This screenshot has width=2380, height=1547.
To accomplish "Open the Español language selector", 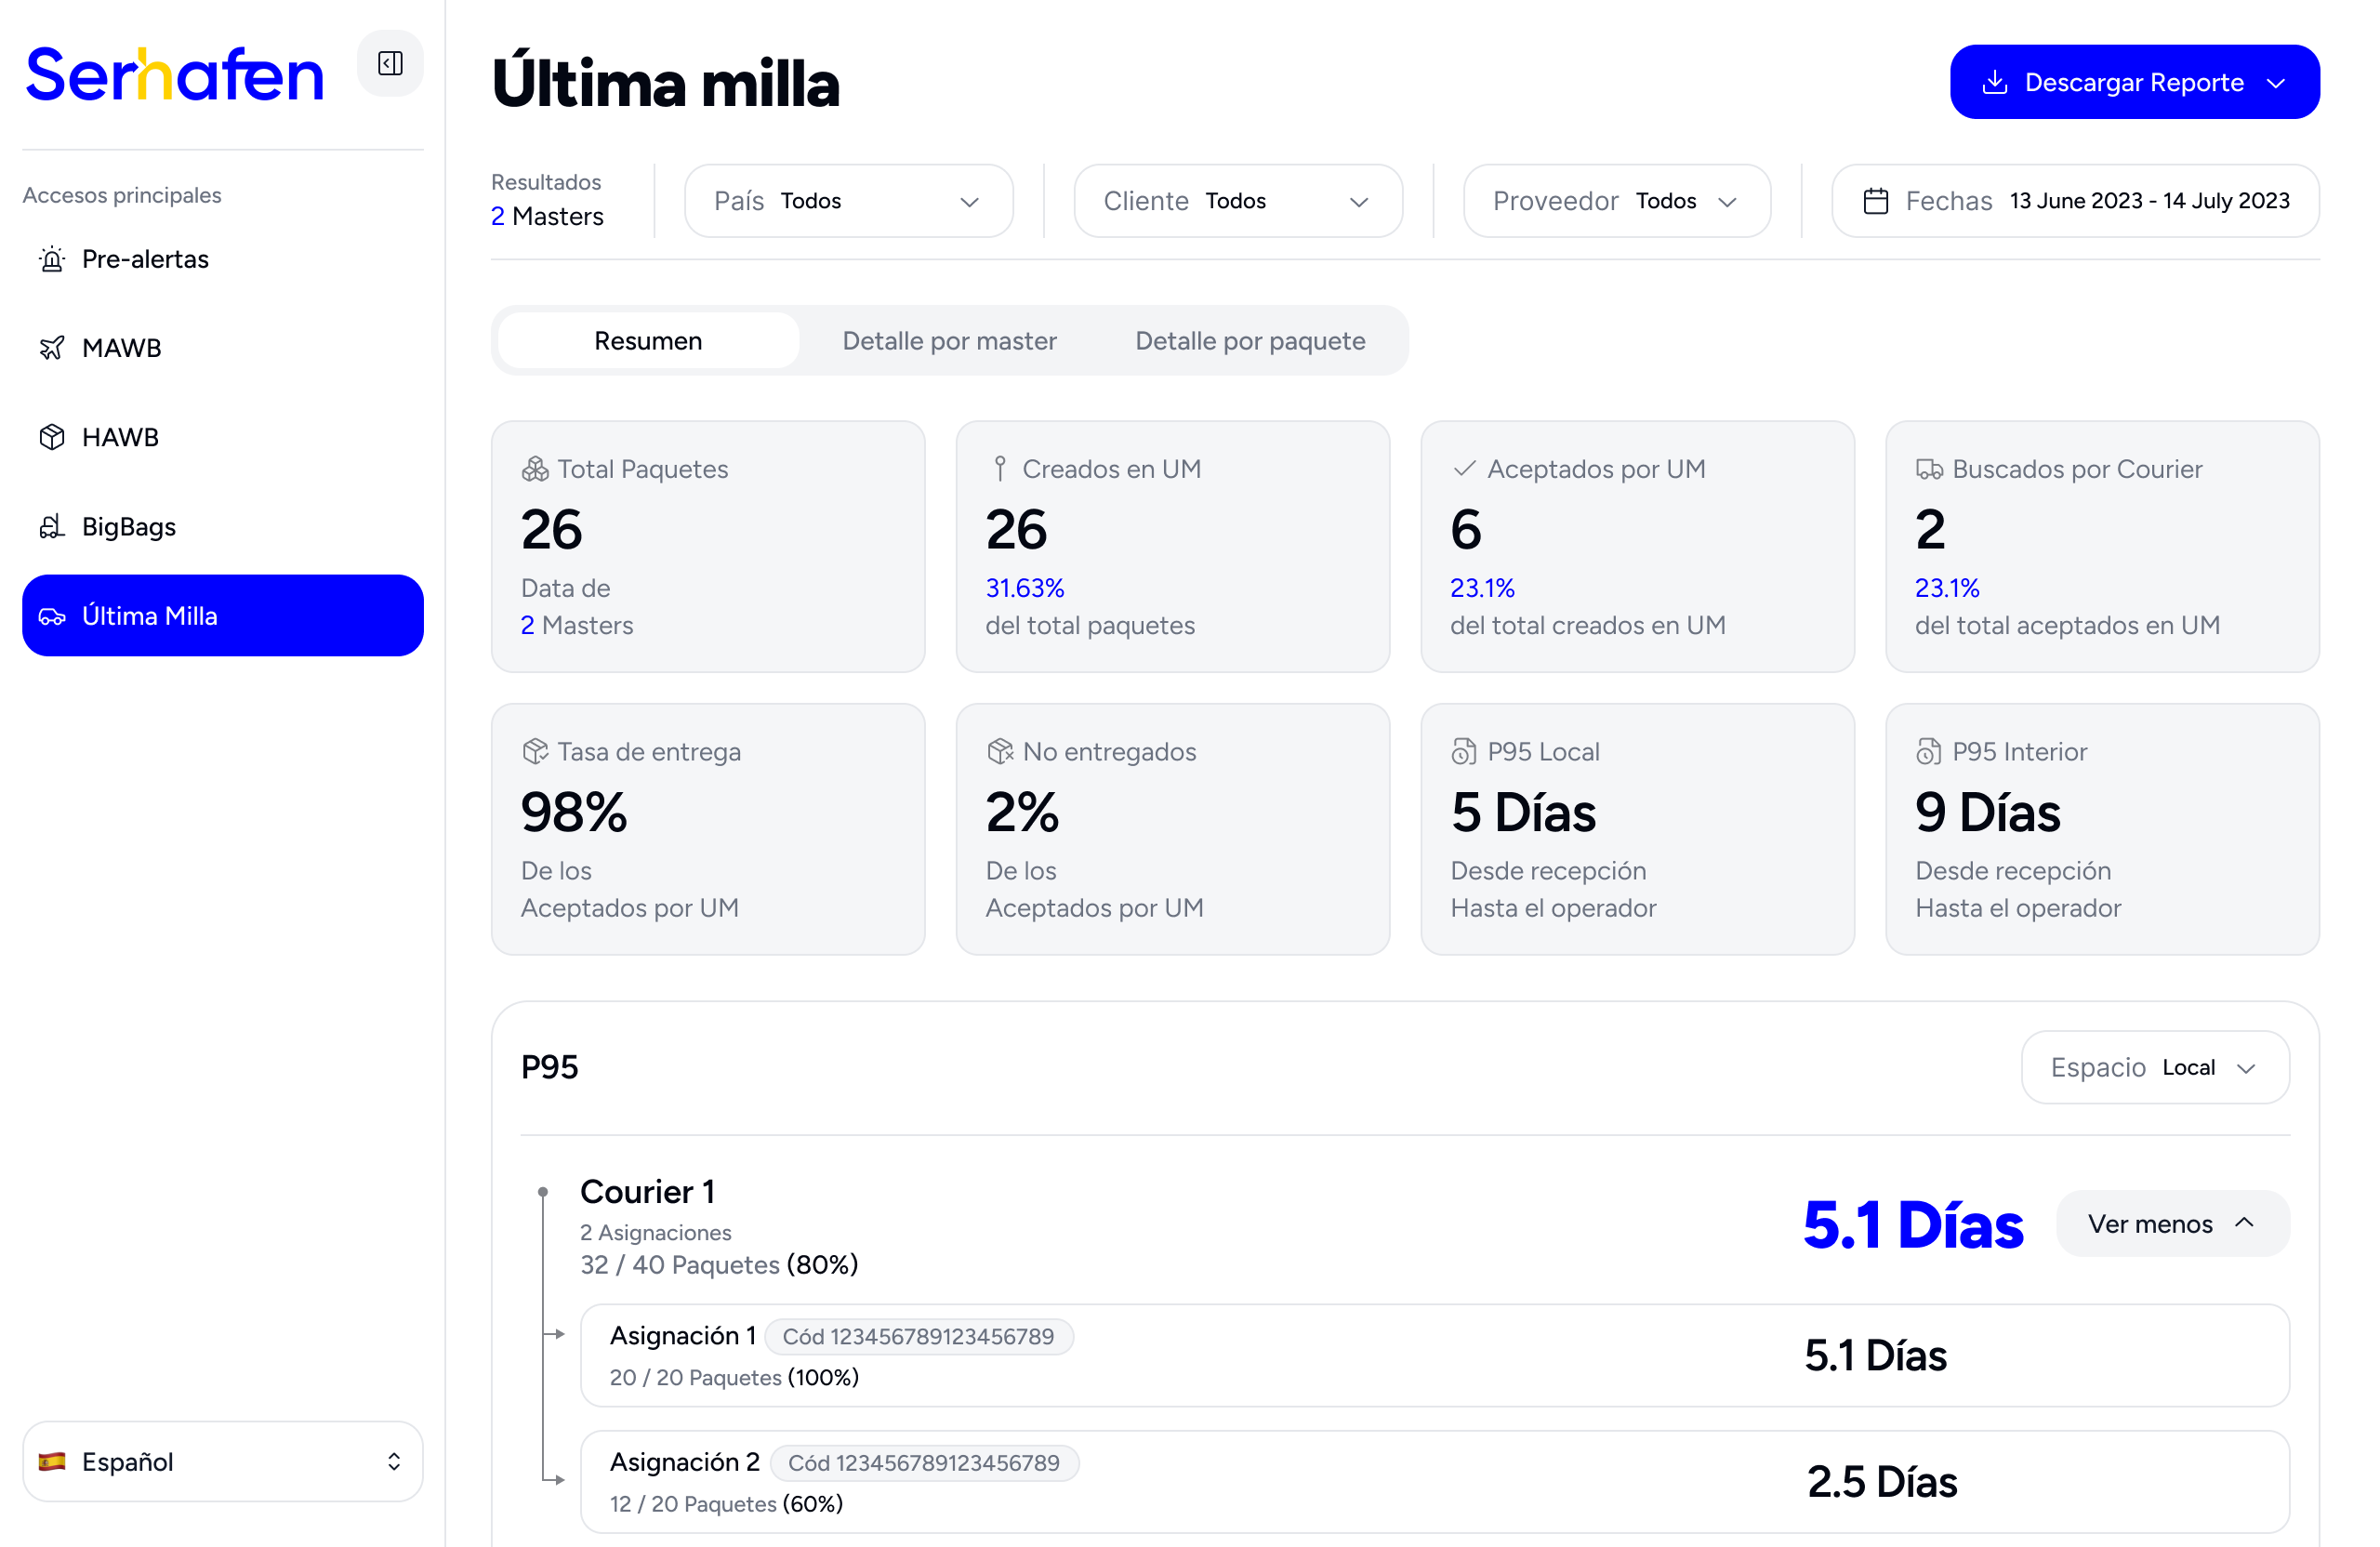I will pyautogui.click(x=223, y=1461).
